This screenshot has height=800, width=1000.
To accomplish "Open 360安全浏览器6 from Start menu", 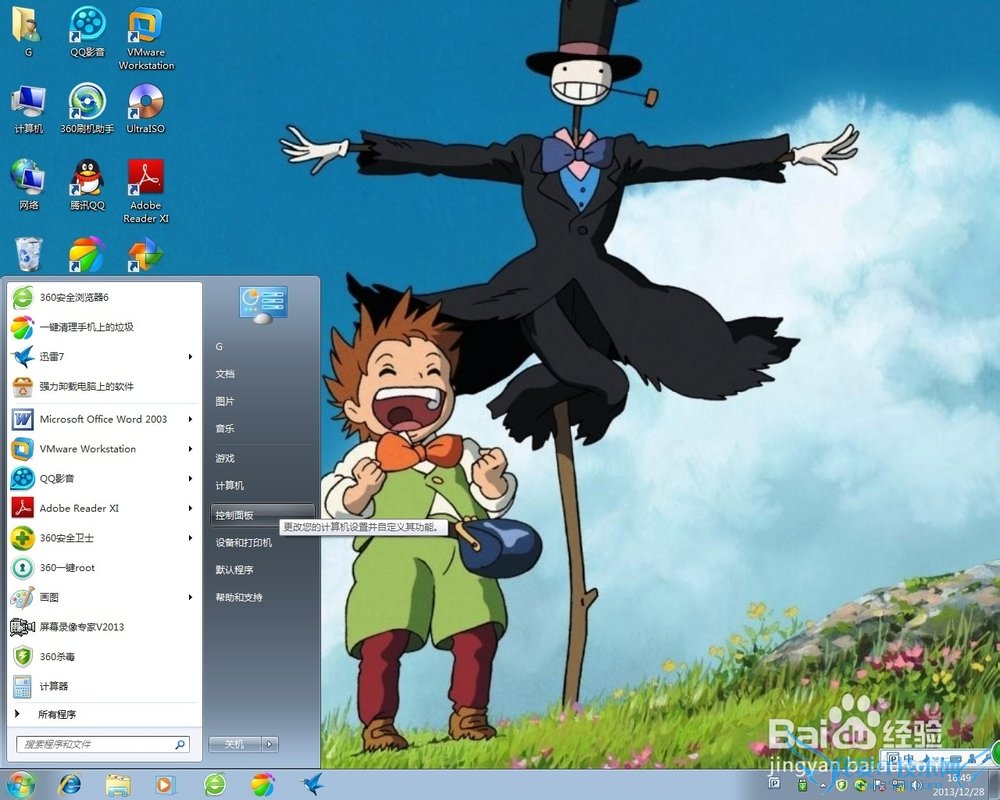I will click(74, 297).
